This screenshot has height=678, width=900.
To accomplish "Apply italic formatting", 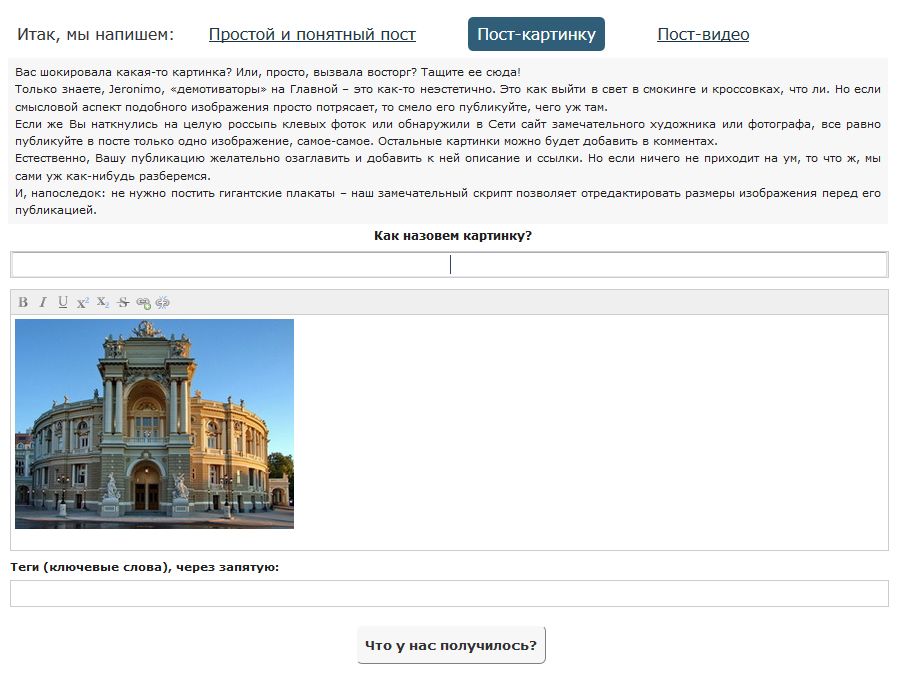I will [42, 302].
